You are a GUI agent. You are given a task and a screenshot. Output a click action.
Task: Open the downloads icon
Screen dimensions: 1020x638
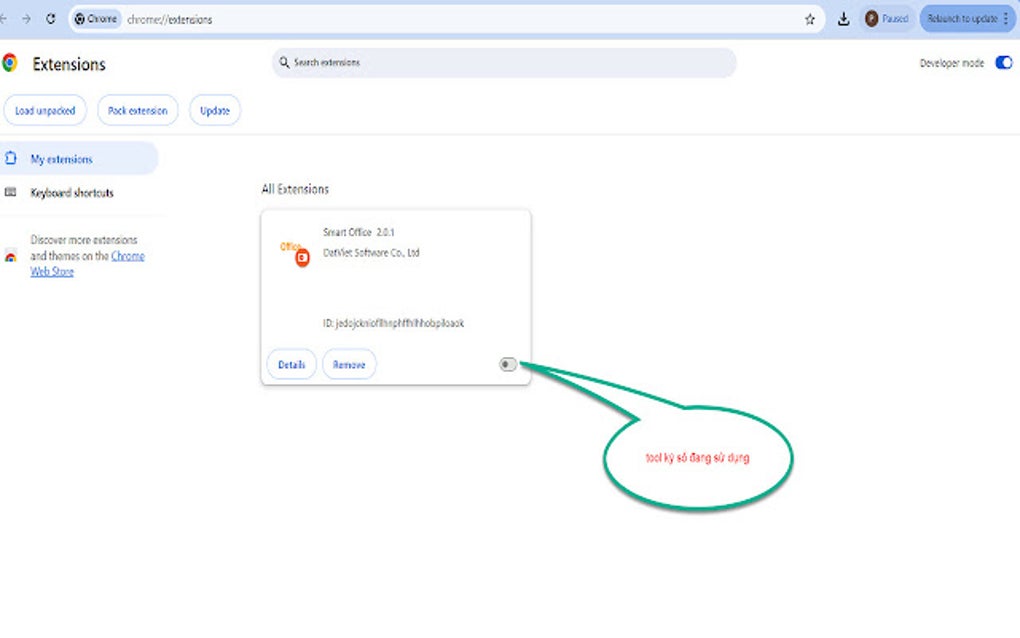tap(843, 18)
